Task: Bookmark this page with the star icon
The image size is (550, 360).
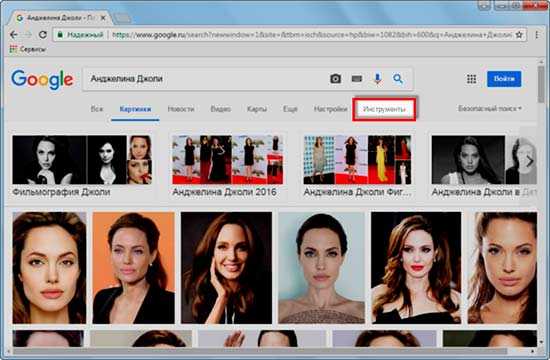Action: (x=519, y=35)
